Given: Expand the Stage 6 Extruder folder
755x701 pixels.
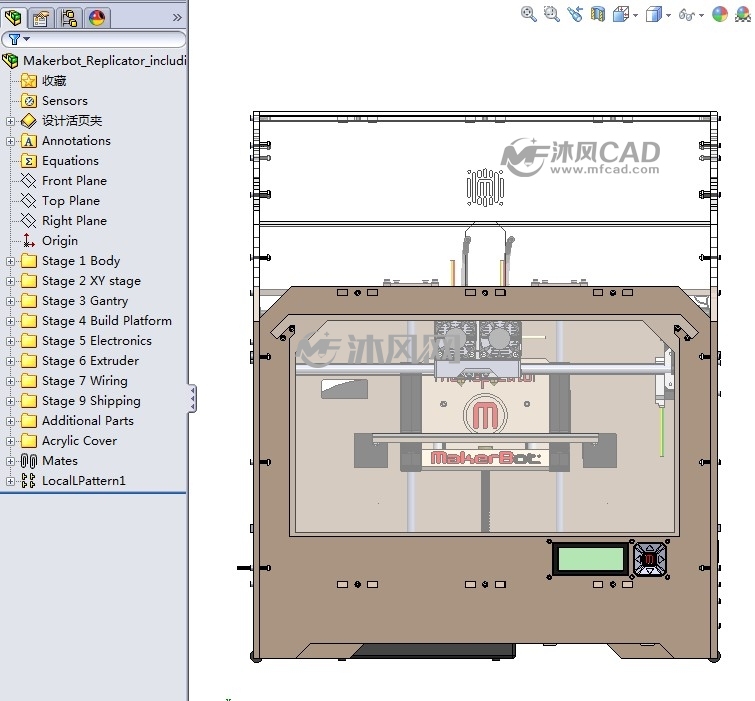Looking at the screenshot, I should pyautogui.click(x=10, y=361).
